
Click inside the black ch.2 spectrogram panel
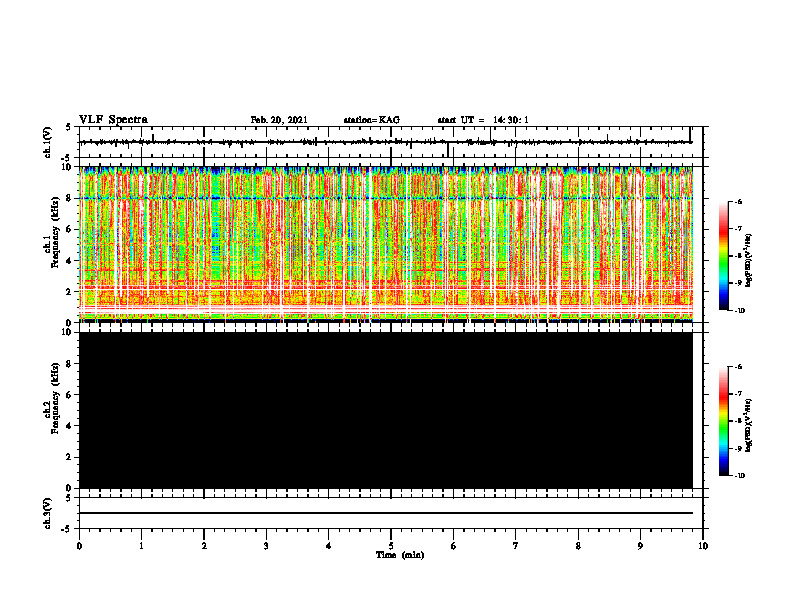click(386, 410)
